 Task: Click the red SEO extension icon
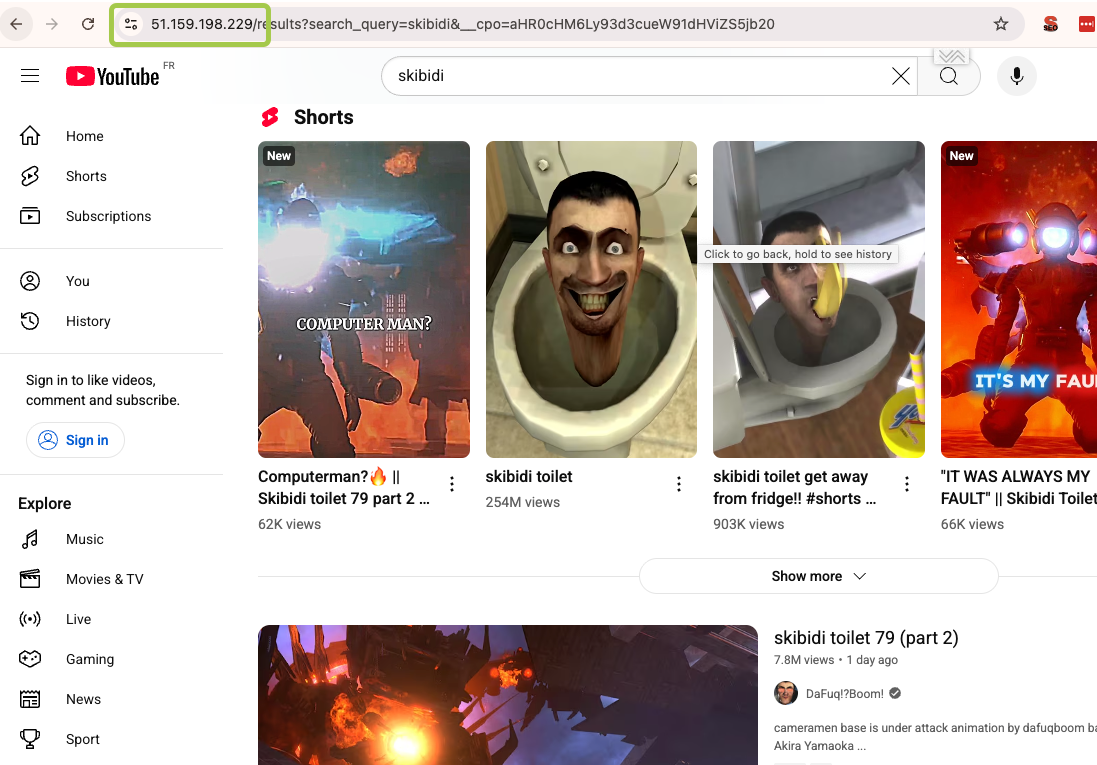point(1050,24)
